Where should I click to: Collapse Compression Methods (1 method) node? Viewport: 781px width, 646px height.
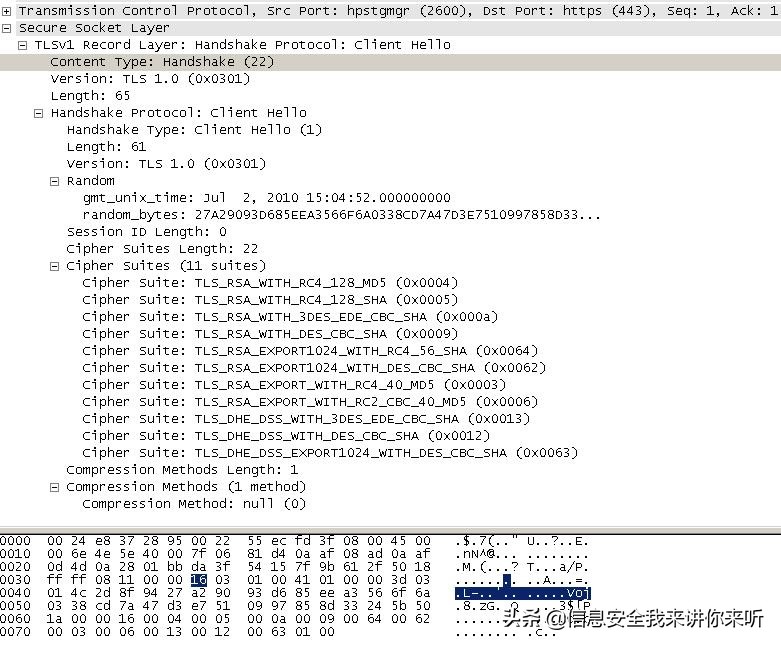[x=54, y=487]
